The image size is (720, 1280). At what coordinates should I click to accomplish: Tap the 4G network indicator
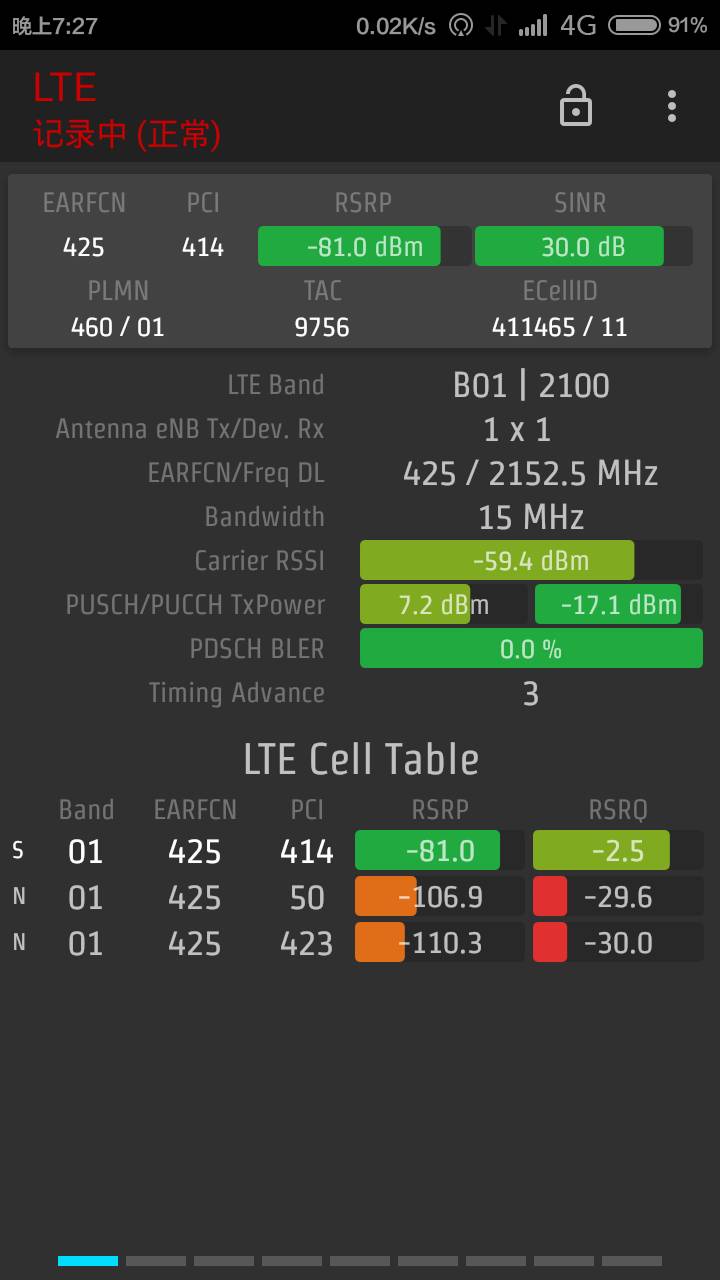tap(578, 25)
